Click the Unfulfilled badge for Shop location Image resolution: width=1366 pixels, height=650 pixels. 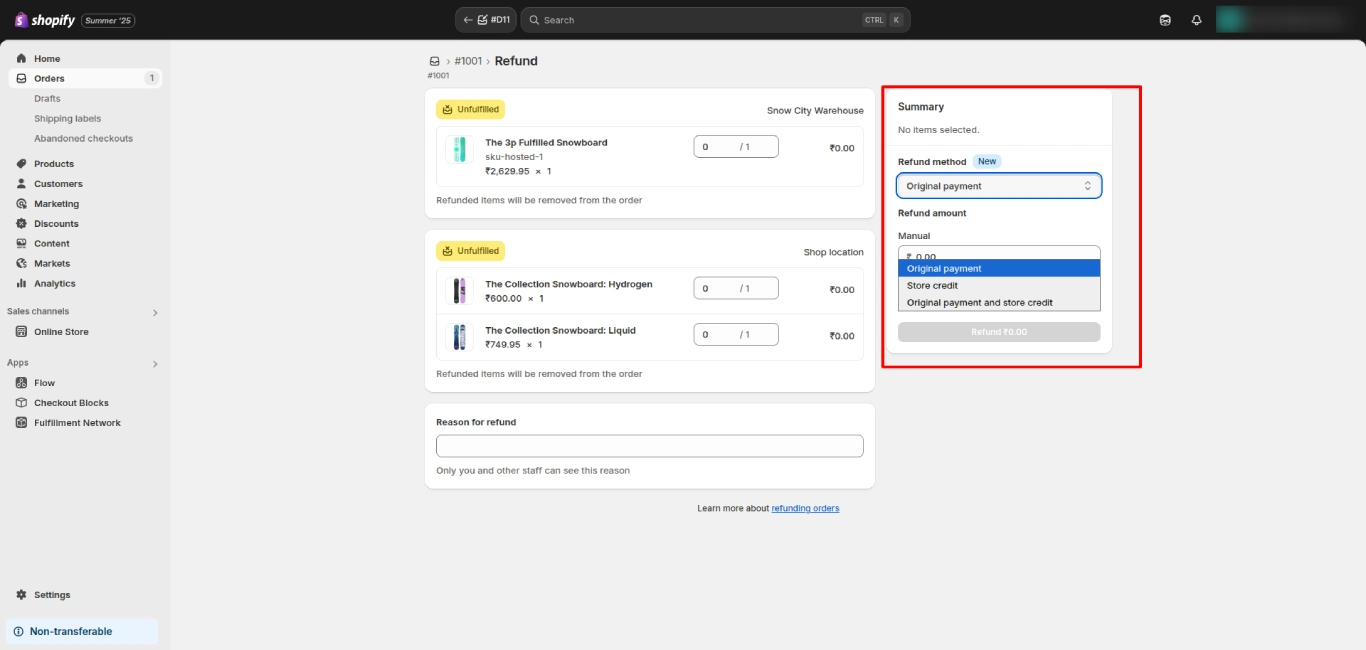470,252
